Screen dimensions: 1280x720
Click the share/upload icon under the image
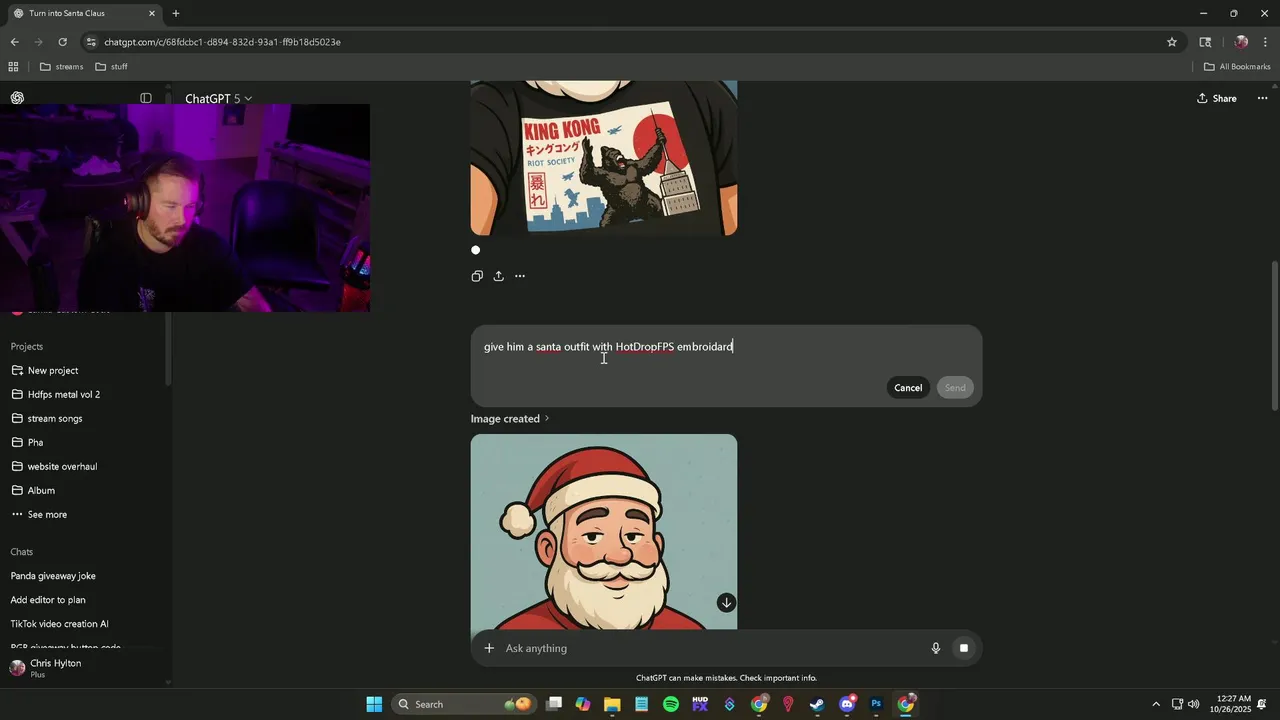498,276
